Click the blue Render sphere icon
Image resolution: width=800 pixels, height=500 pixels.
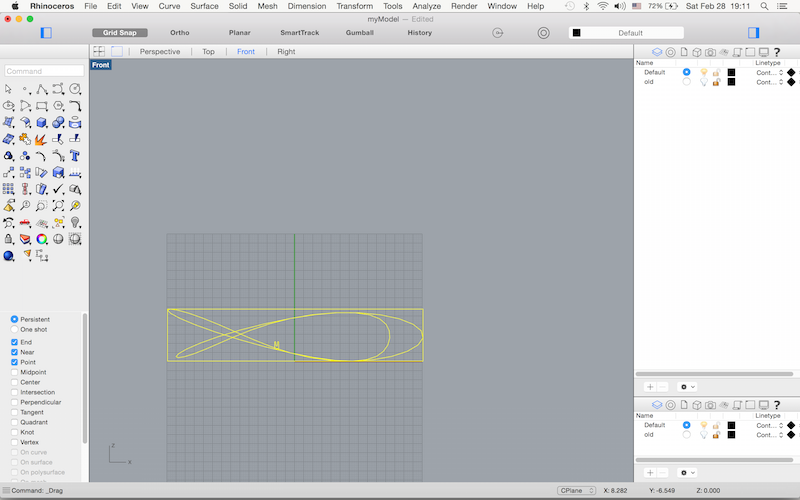point(8,256)
